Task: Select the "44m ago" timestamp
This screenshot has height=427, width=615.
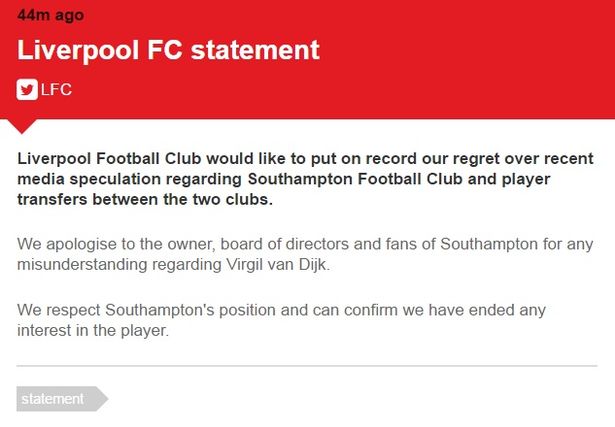Action: point(50,15)
